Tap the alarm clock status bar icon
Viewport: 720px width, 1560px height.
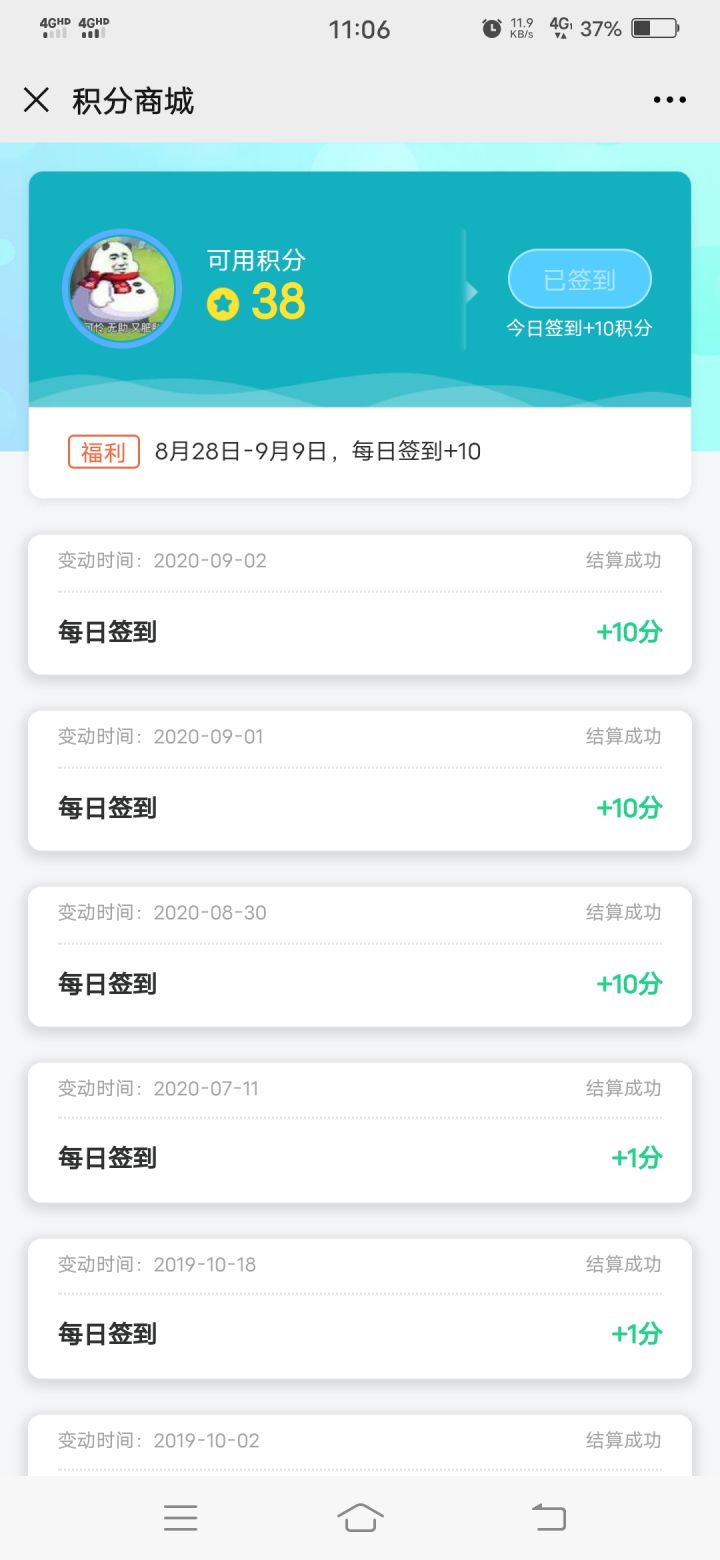491,29
